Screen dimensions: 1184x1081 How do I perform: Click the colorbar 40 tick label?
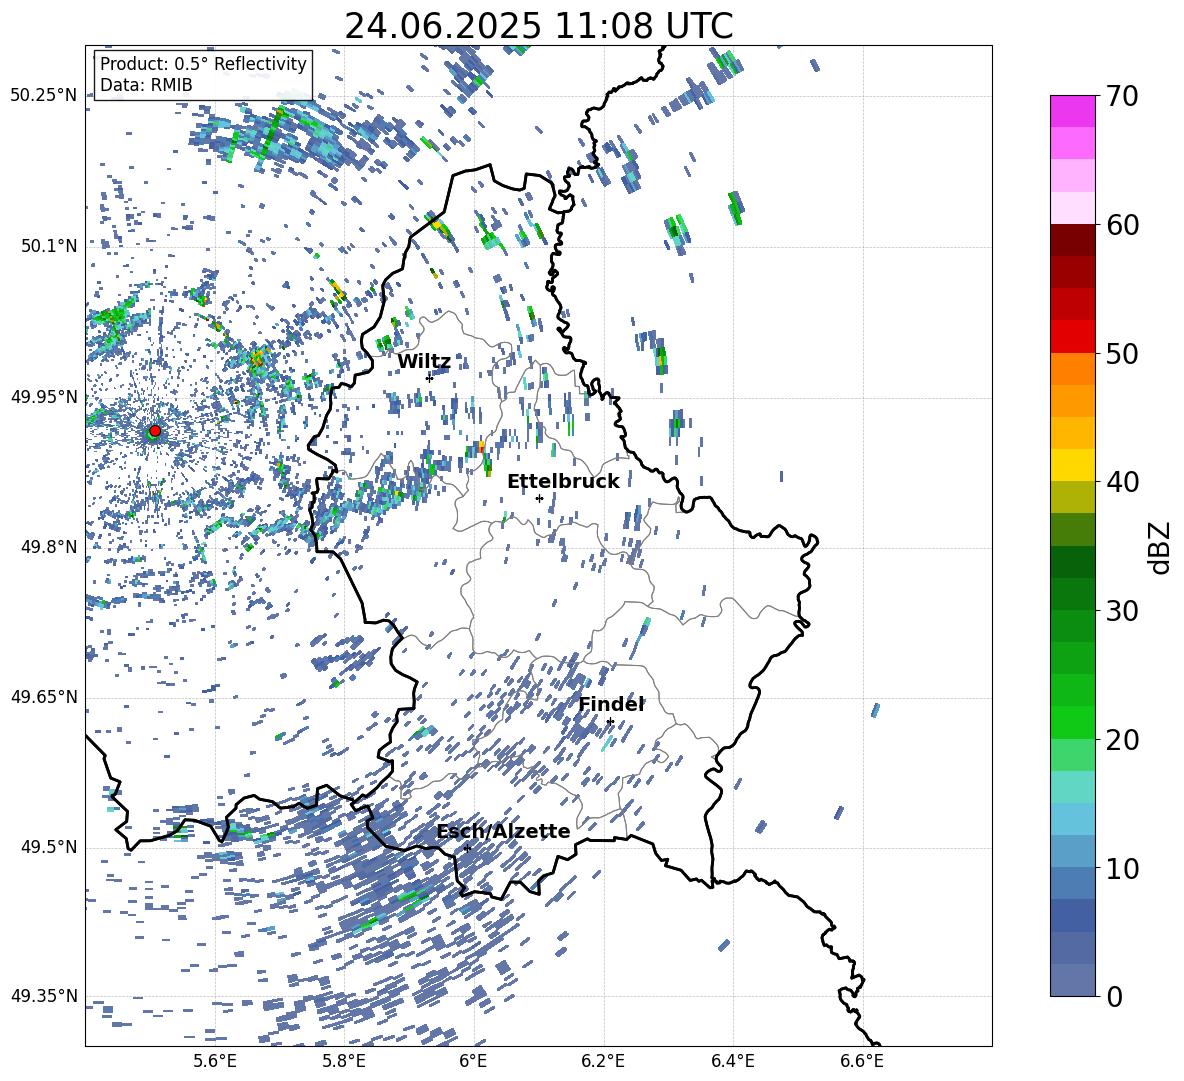1123,482
